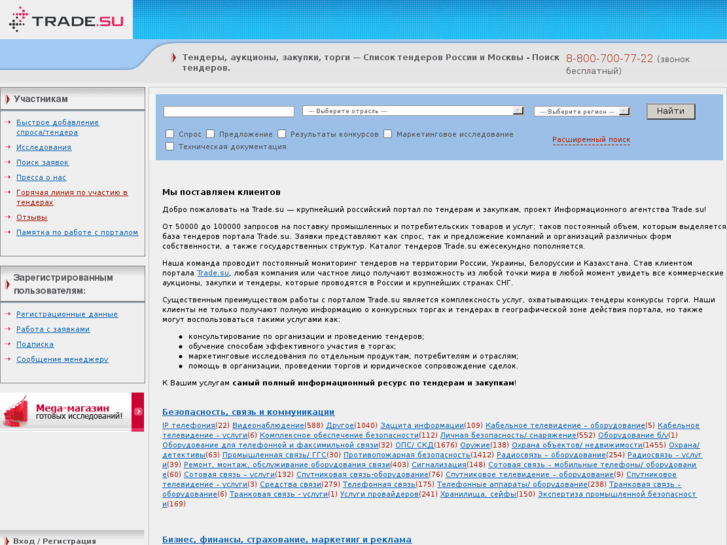Open Личная безопасность/ снаряжение link
The image size is (727, 545).
coord(508,435)
